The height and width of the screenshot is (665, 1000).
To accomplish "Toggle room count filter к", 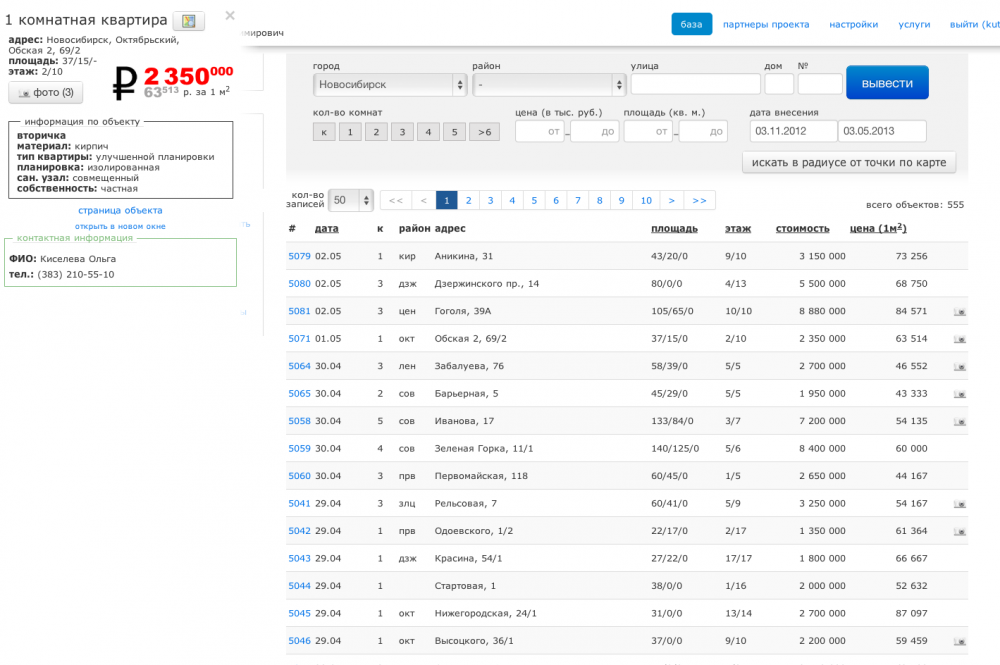I will click(324, 132).
